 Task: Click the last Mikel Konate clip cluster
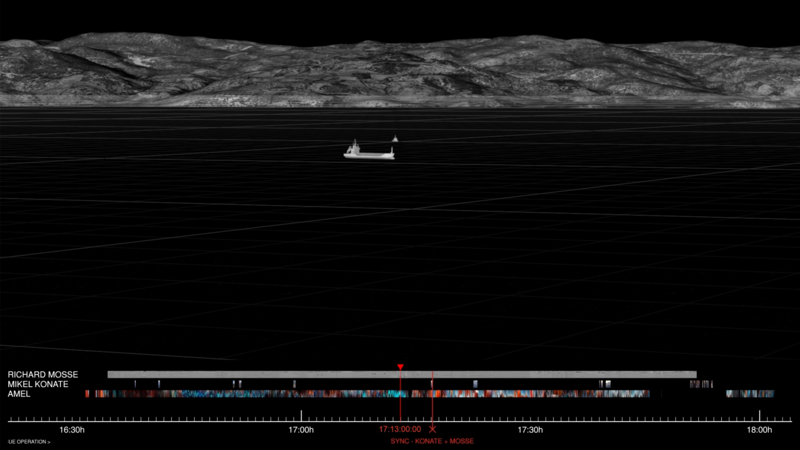(x=700, y=384)
